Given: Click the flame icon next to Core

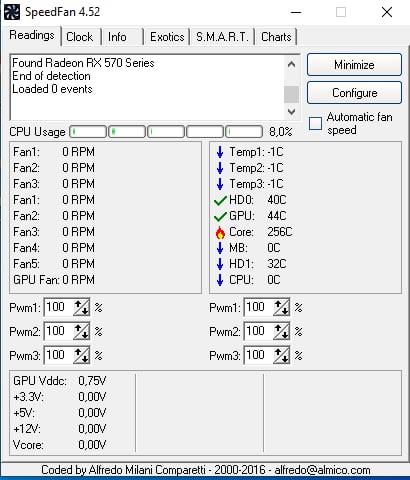Looking at the screenshot, I should [220, 232].
